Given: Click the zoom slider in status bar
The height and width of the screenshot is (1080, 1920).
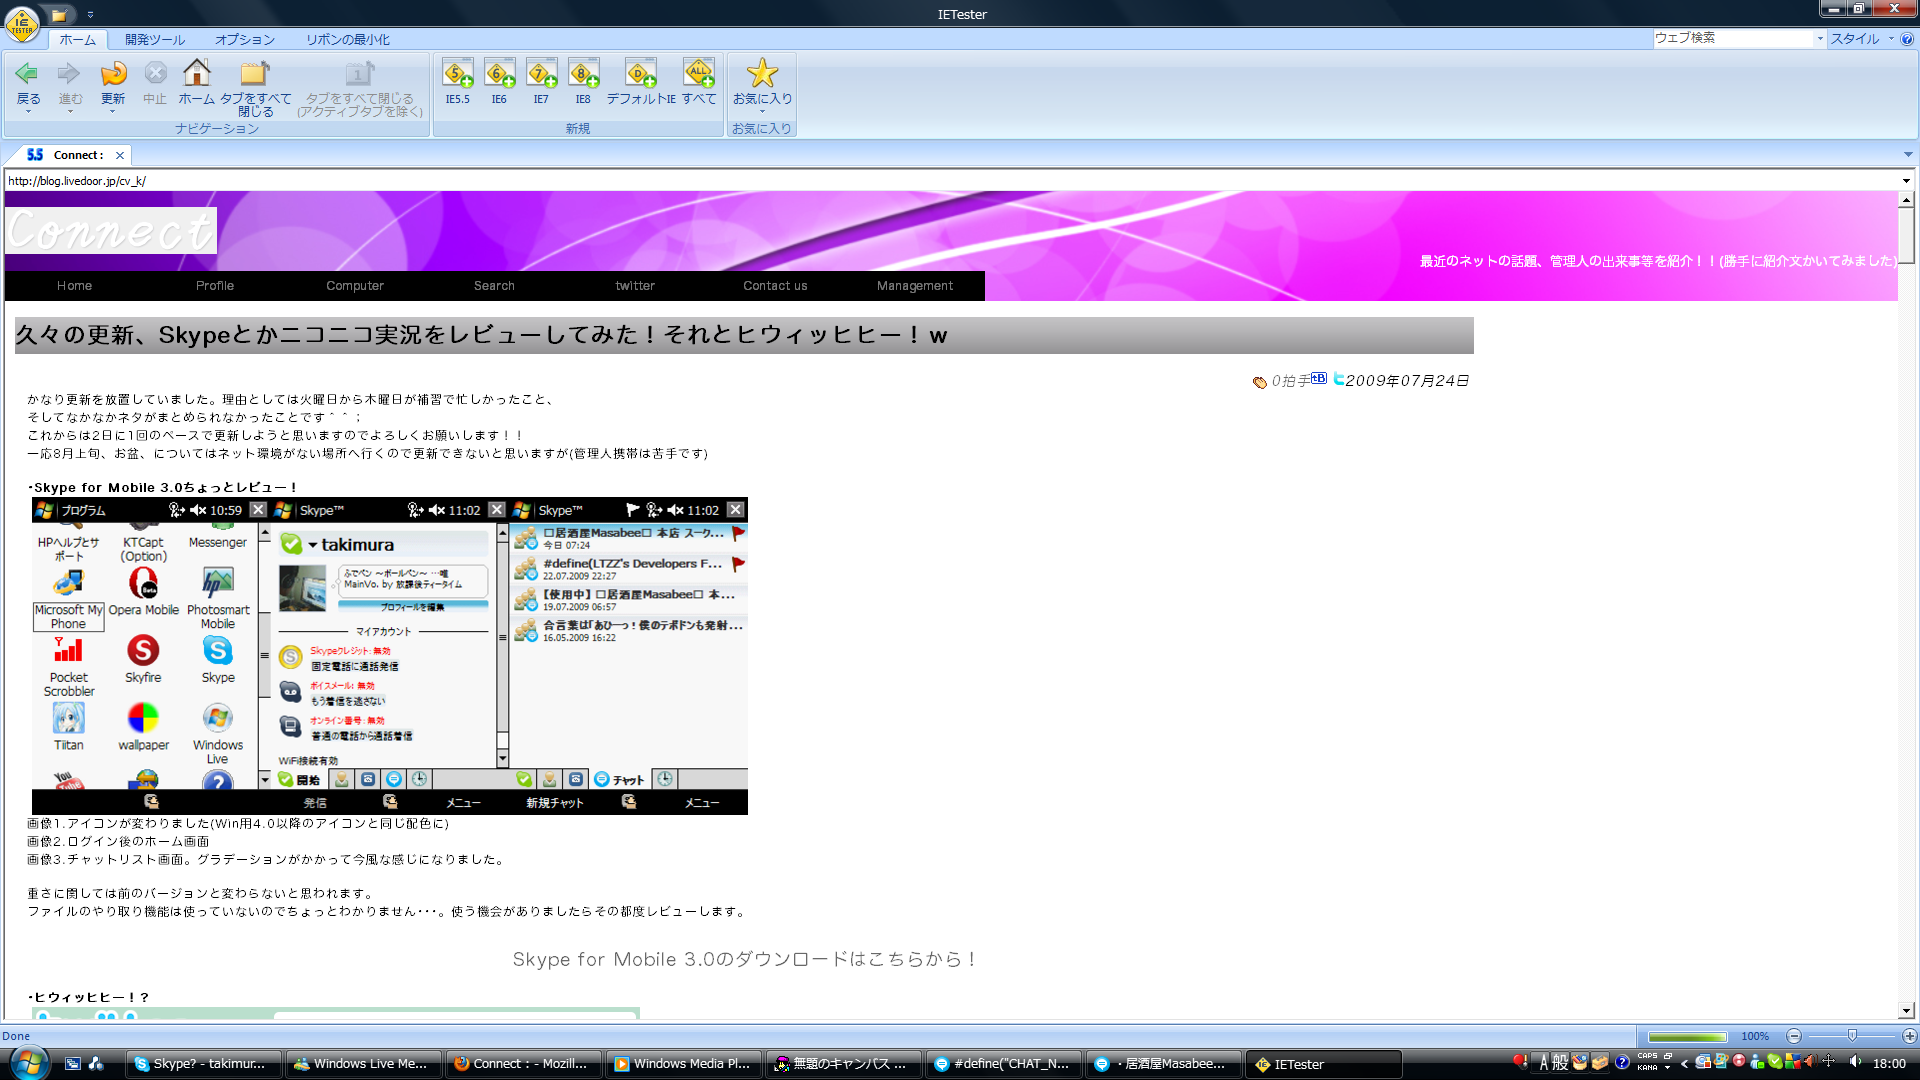Looking at the screenshot, I should point(1852,1036).
